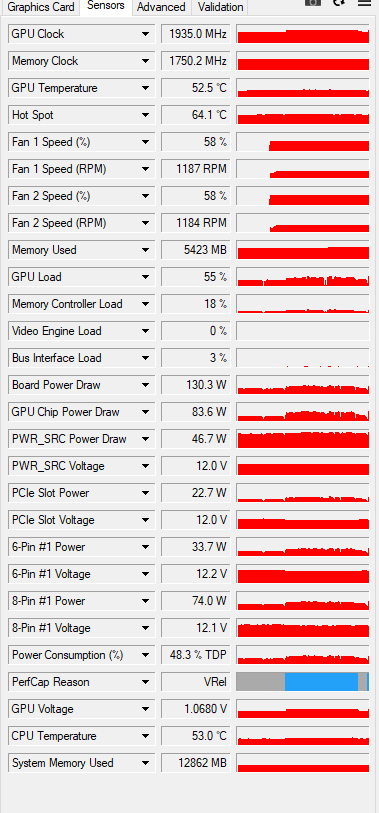
Task: Click the 83.6 W chip power value
Action: pyautogui.click(x=195, y=412)
